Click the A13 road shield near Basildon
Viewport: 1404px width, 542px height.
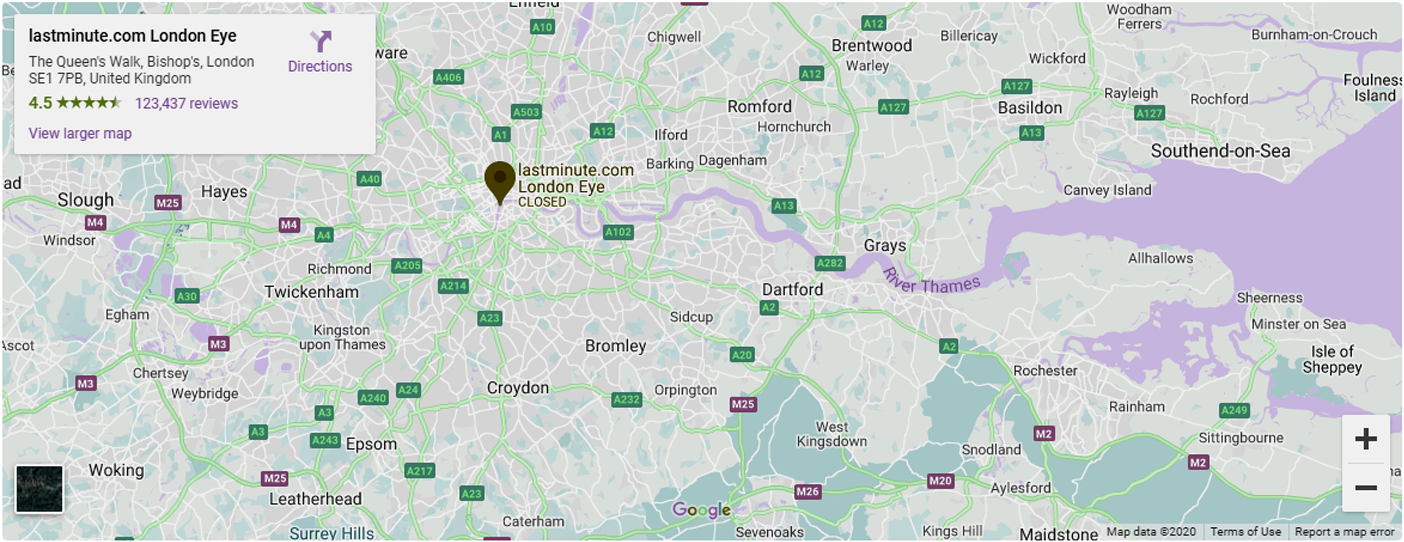tap(1032, 133)
